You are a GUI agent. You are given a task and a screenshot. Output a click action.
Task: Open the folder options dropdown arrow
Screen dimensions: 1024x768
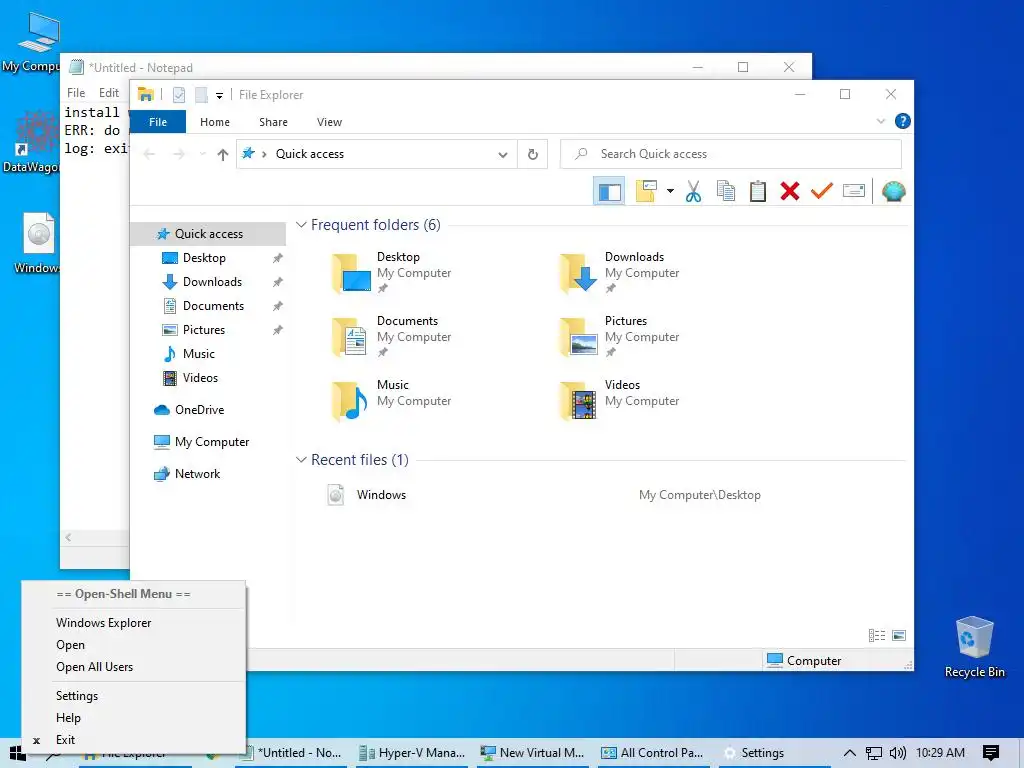click(670, 191)
